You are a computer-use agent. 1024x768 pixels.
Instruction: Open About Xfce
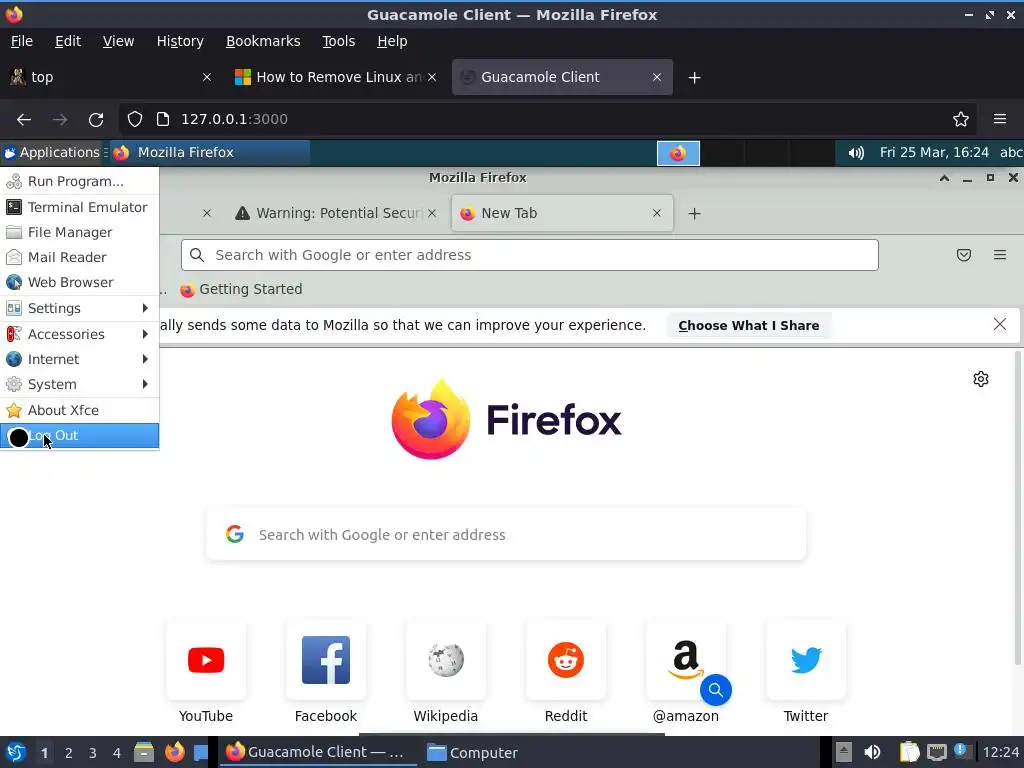[x=79, y=410]
